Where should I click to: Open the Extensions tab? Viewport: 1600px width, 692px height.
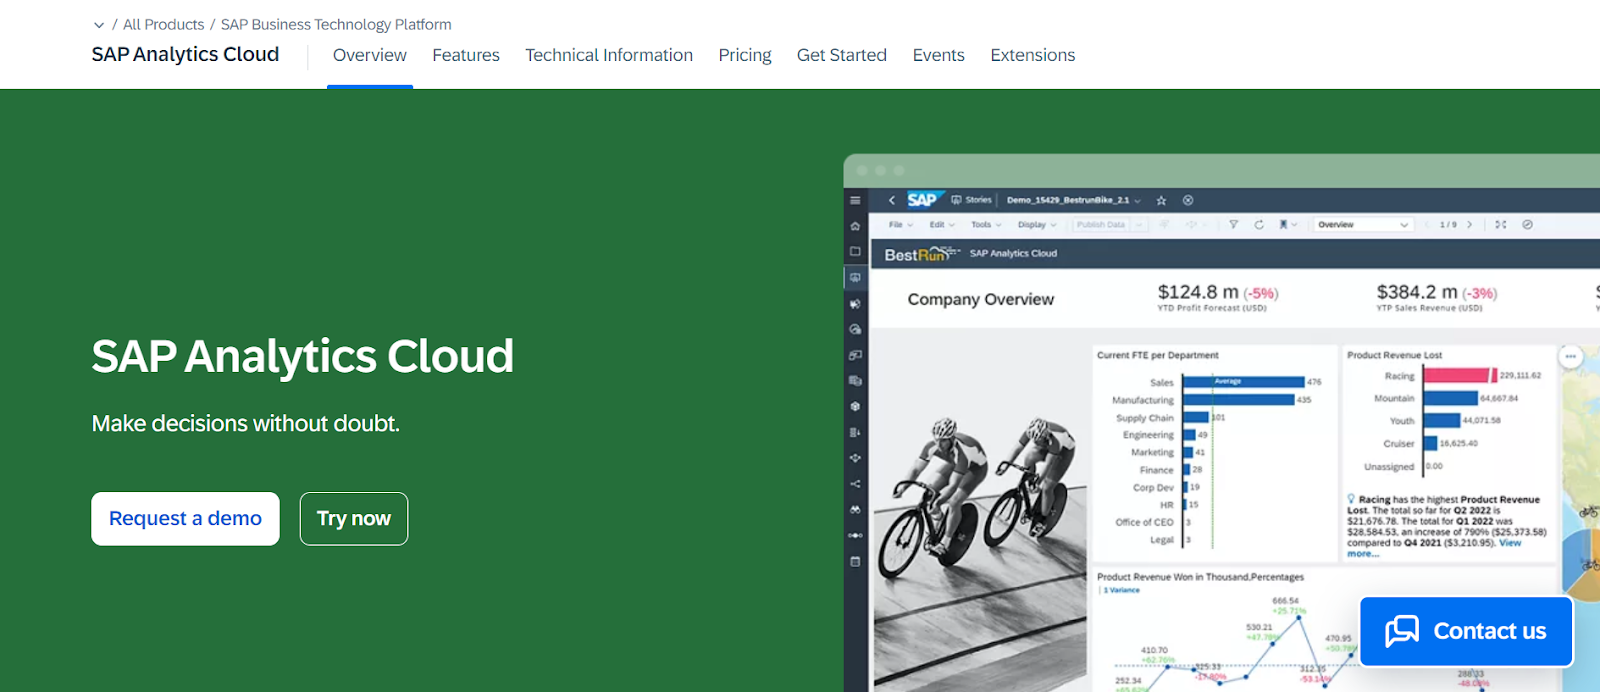(x=1033, y=55)
